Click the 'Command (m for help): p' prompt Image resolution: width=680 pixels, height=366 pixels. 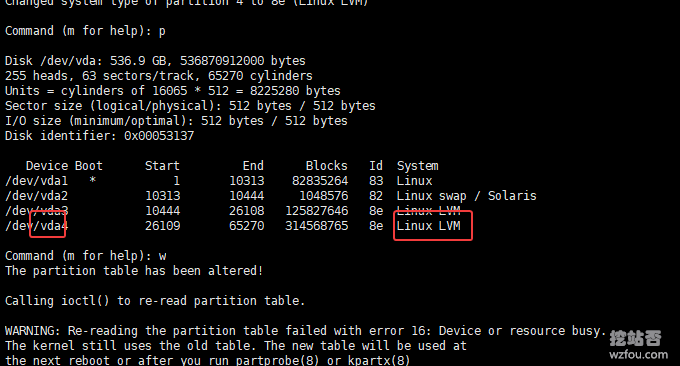[85, 31]
